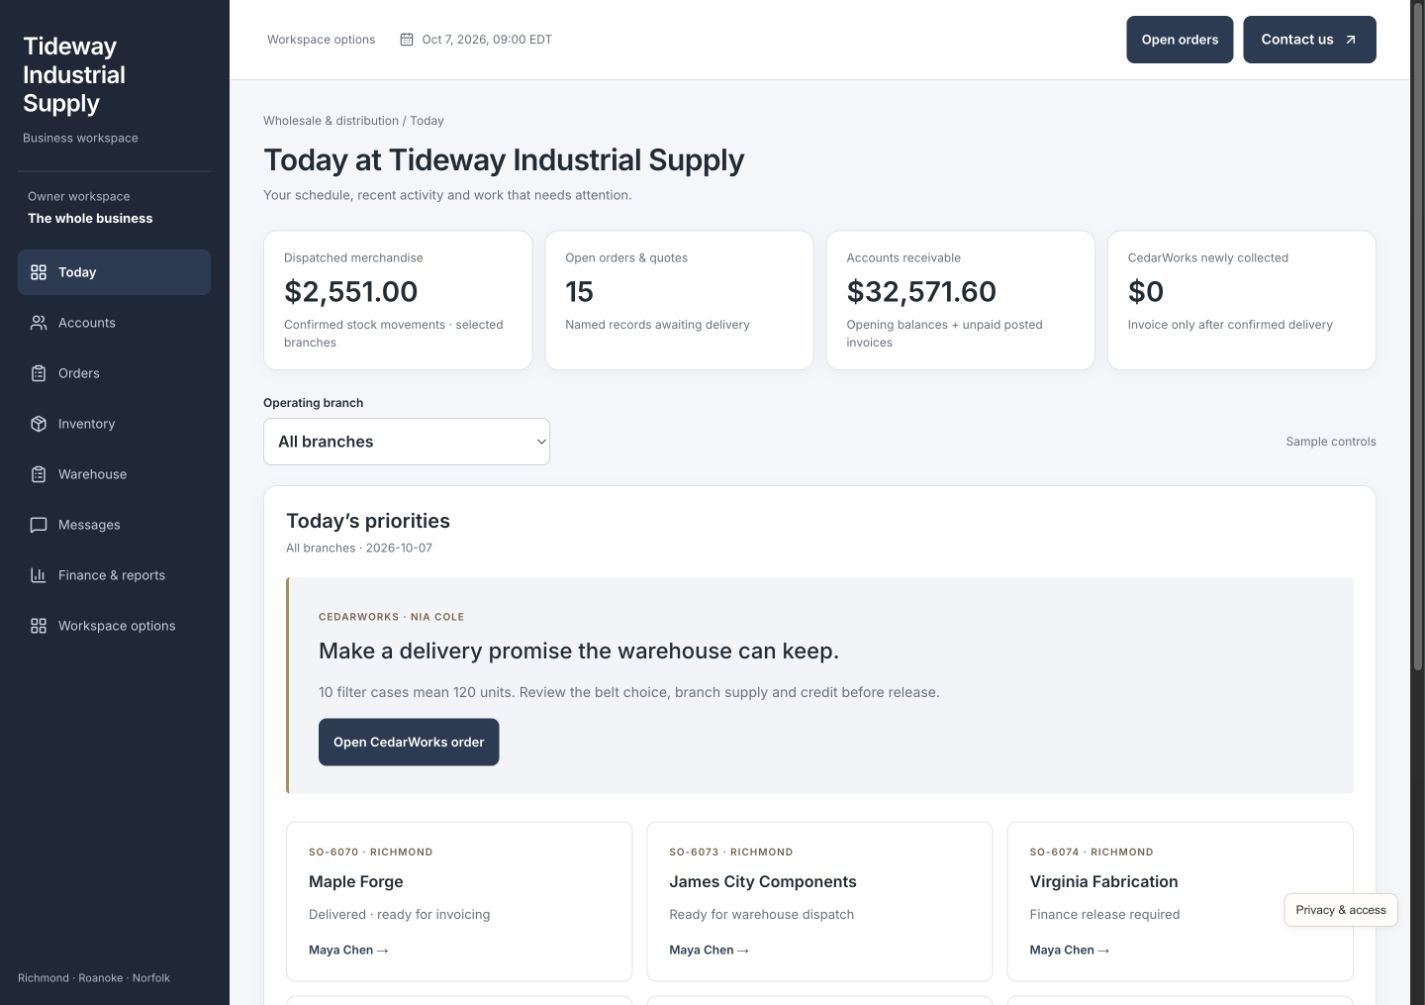1425x1005 pixels.
Task: Open the CedarWorks order
Action: point(409,742)
